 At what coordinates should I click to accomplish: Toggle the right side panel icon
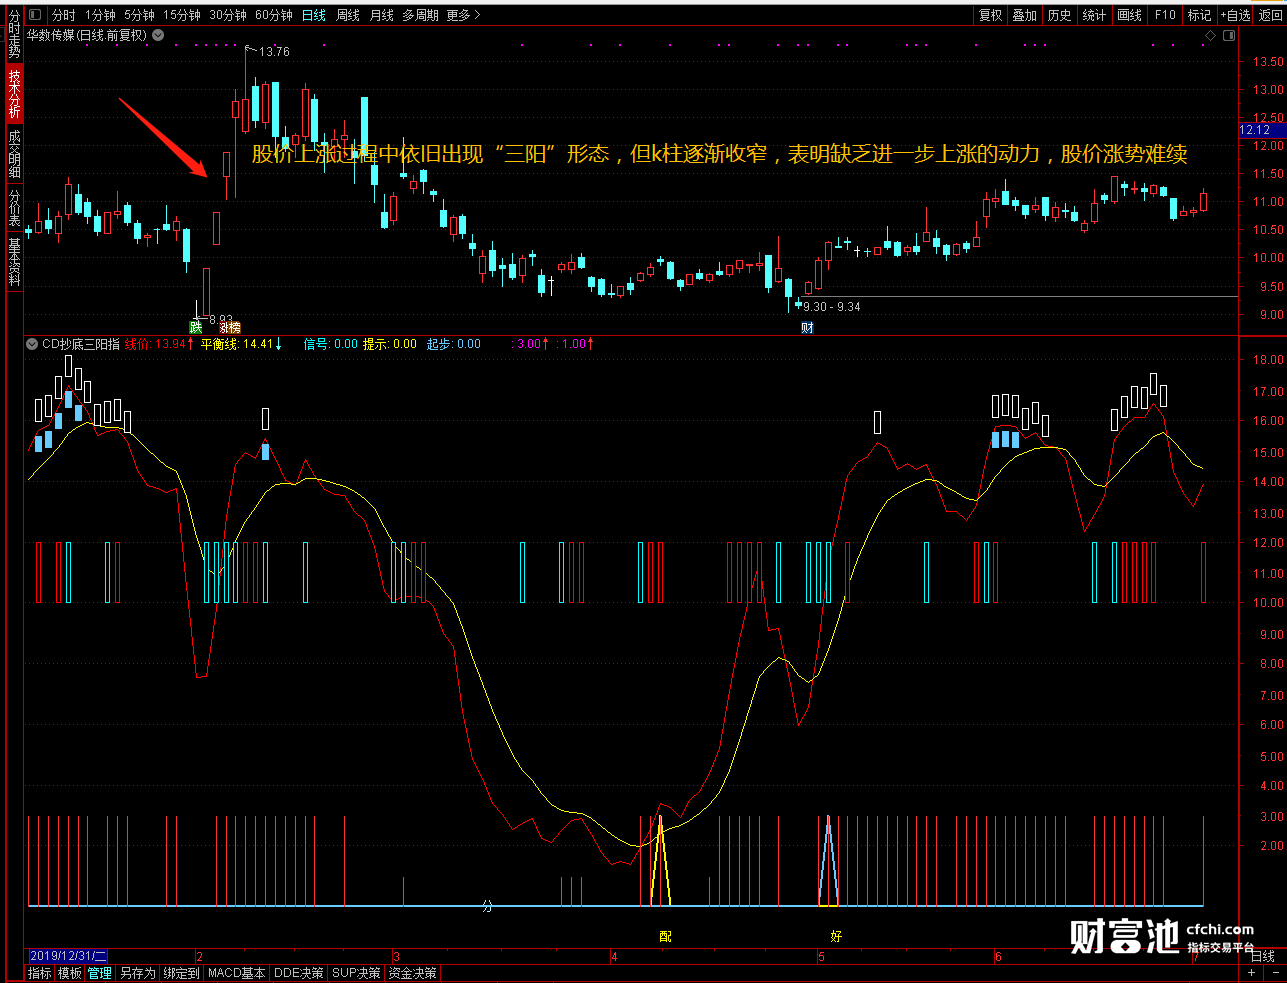pos(1229,35)
